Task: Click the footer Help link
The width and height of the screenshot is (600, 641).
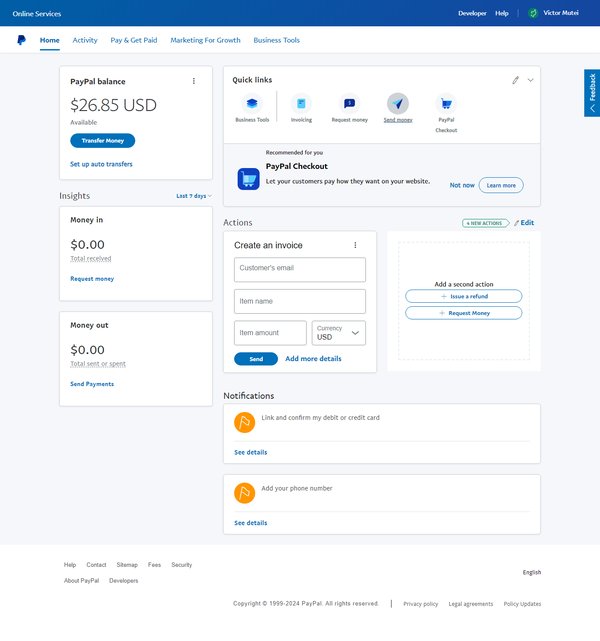Action: pyautogui.click(x=70, y=565)
